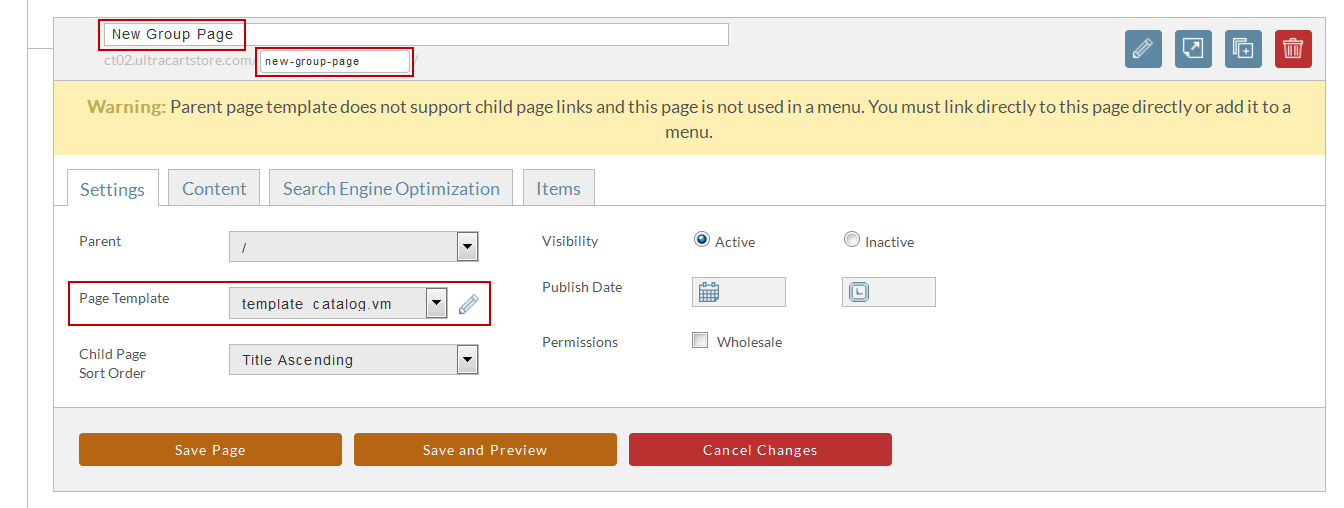The height and width of the screenshot is (508, 1344).
Task: Click the Warning message text
Action: 689,119
